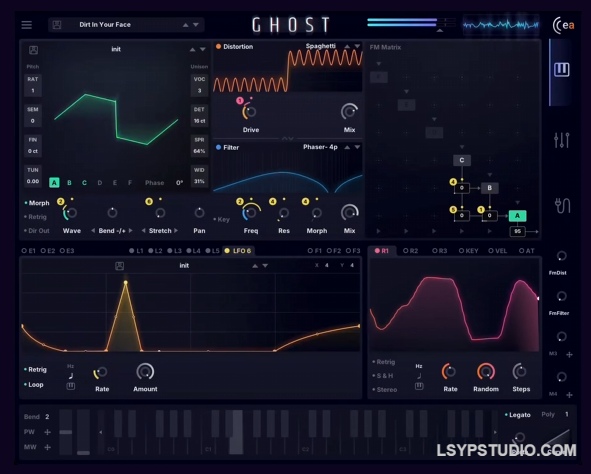Click the plus icon next to M3
The image size is (591, 474).
(570, 355)
